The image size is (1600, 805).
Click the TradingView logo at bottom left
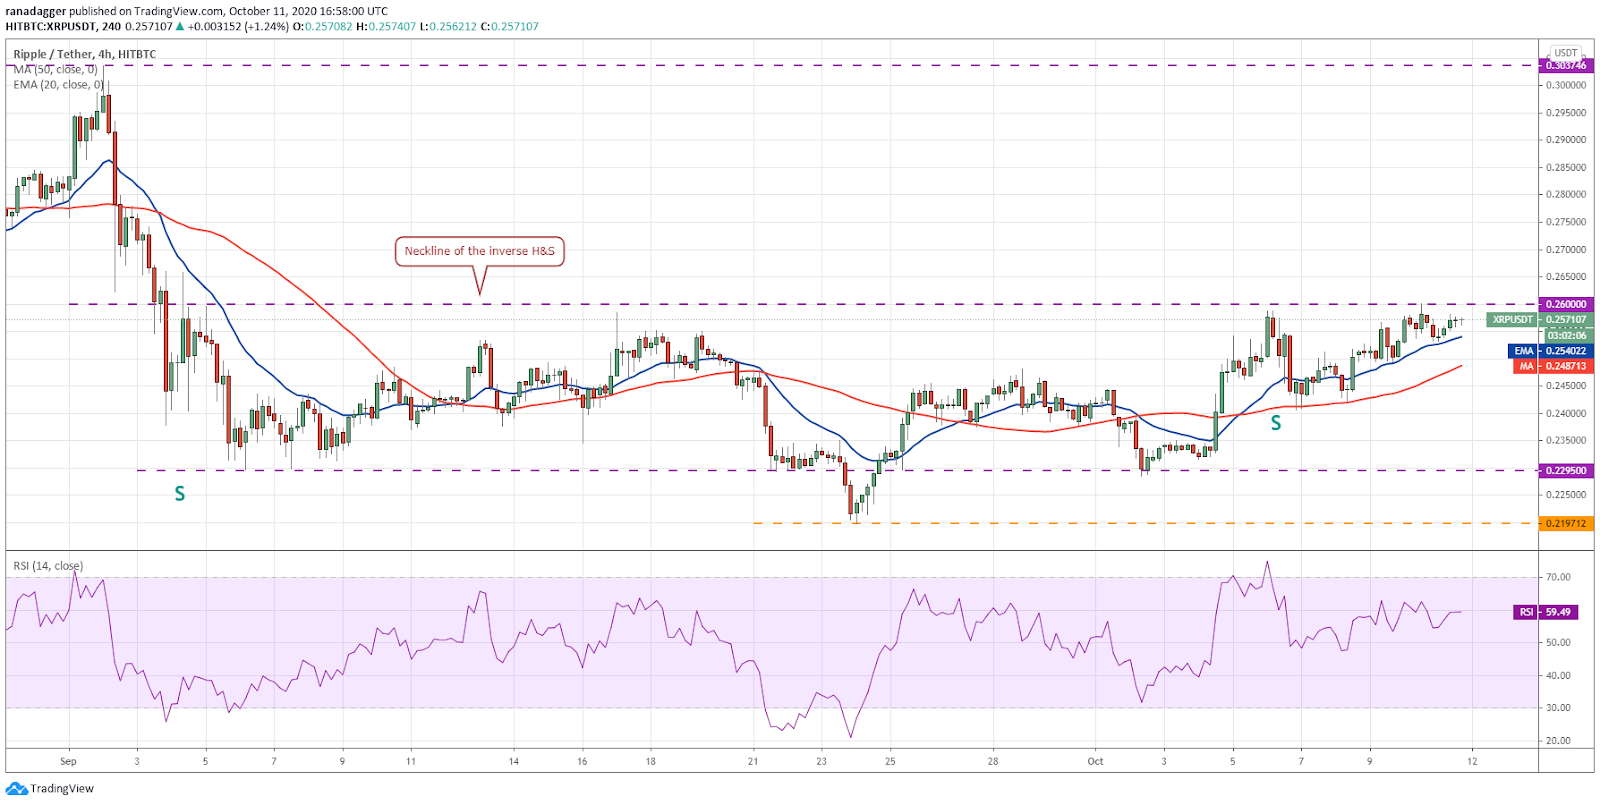[50, 788]
